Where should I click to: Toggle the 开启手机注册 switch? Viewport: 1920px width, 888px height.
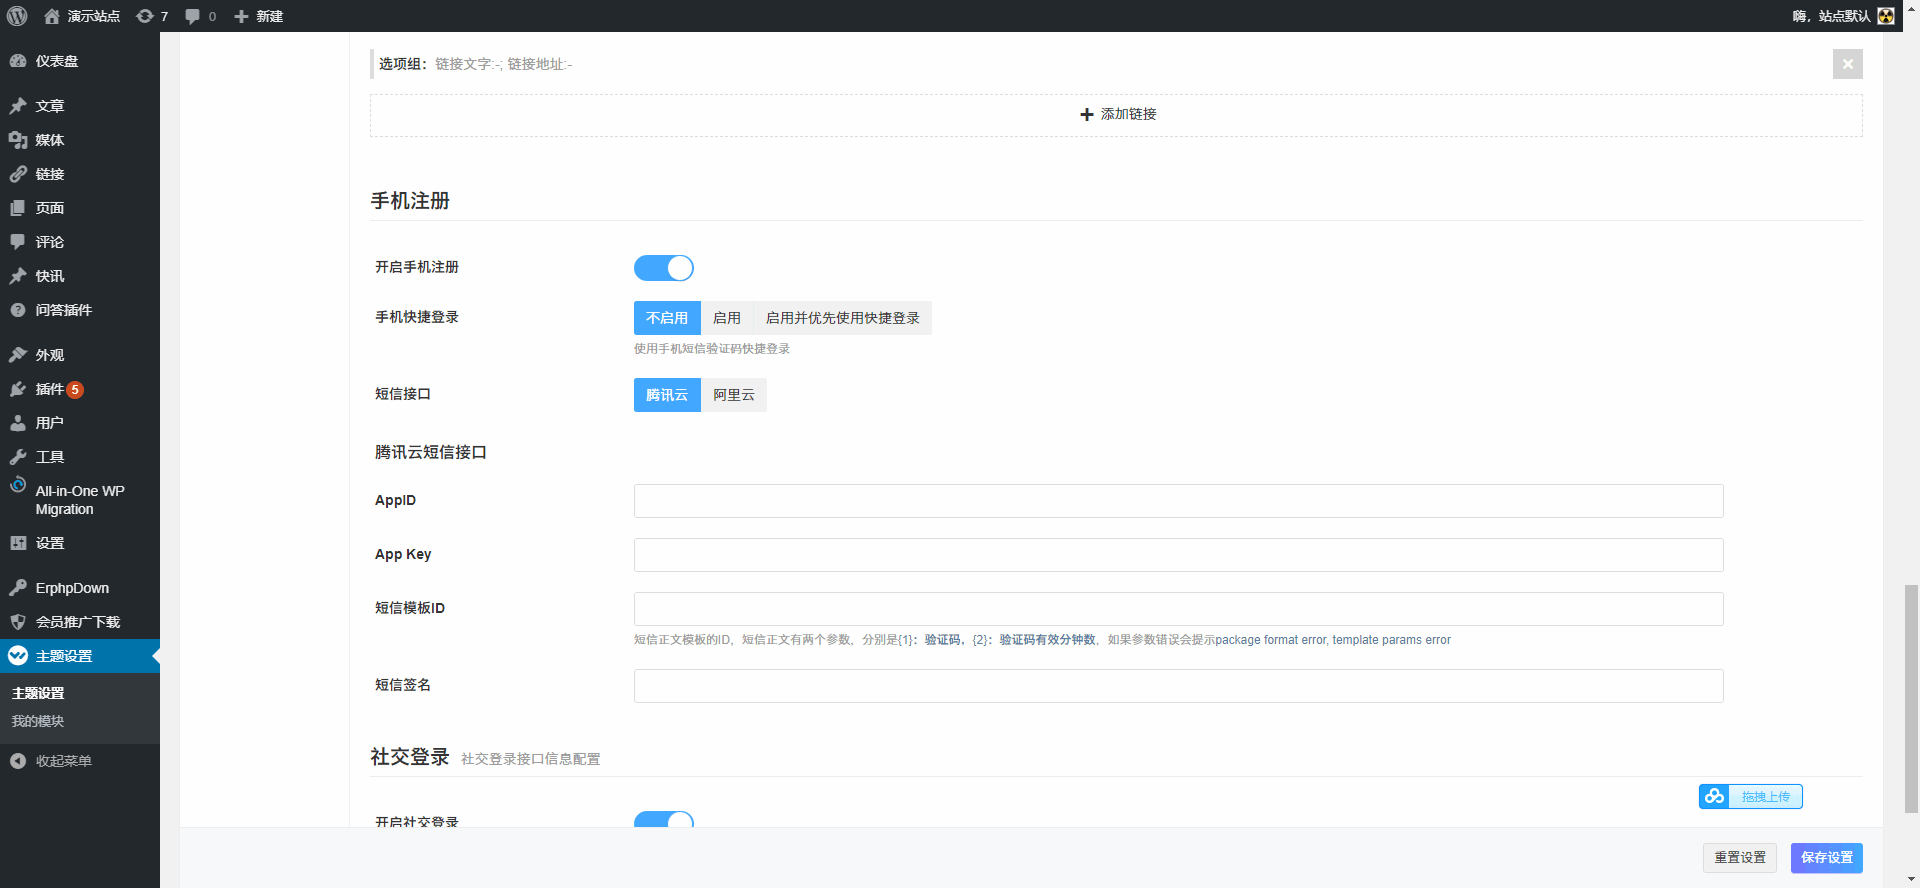(663, 268)
